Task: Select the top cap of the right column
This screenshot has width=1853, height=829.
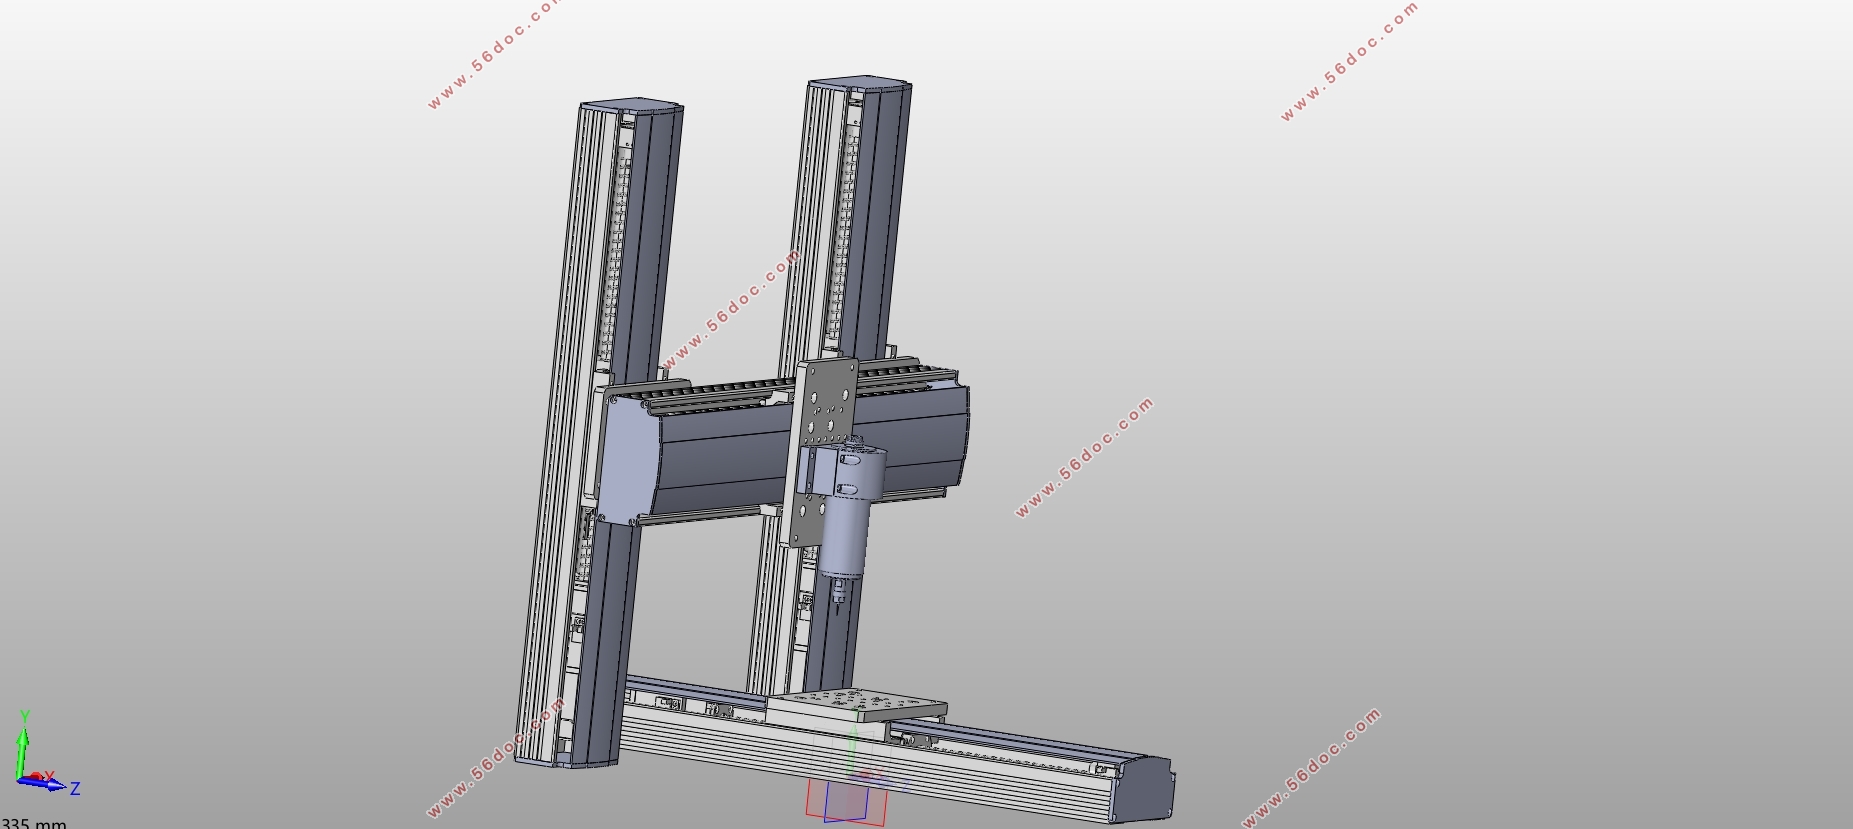Action: (860, 82)
